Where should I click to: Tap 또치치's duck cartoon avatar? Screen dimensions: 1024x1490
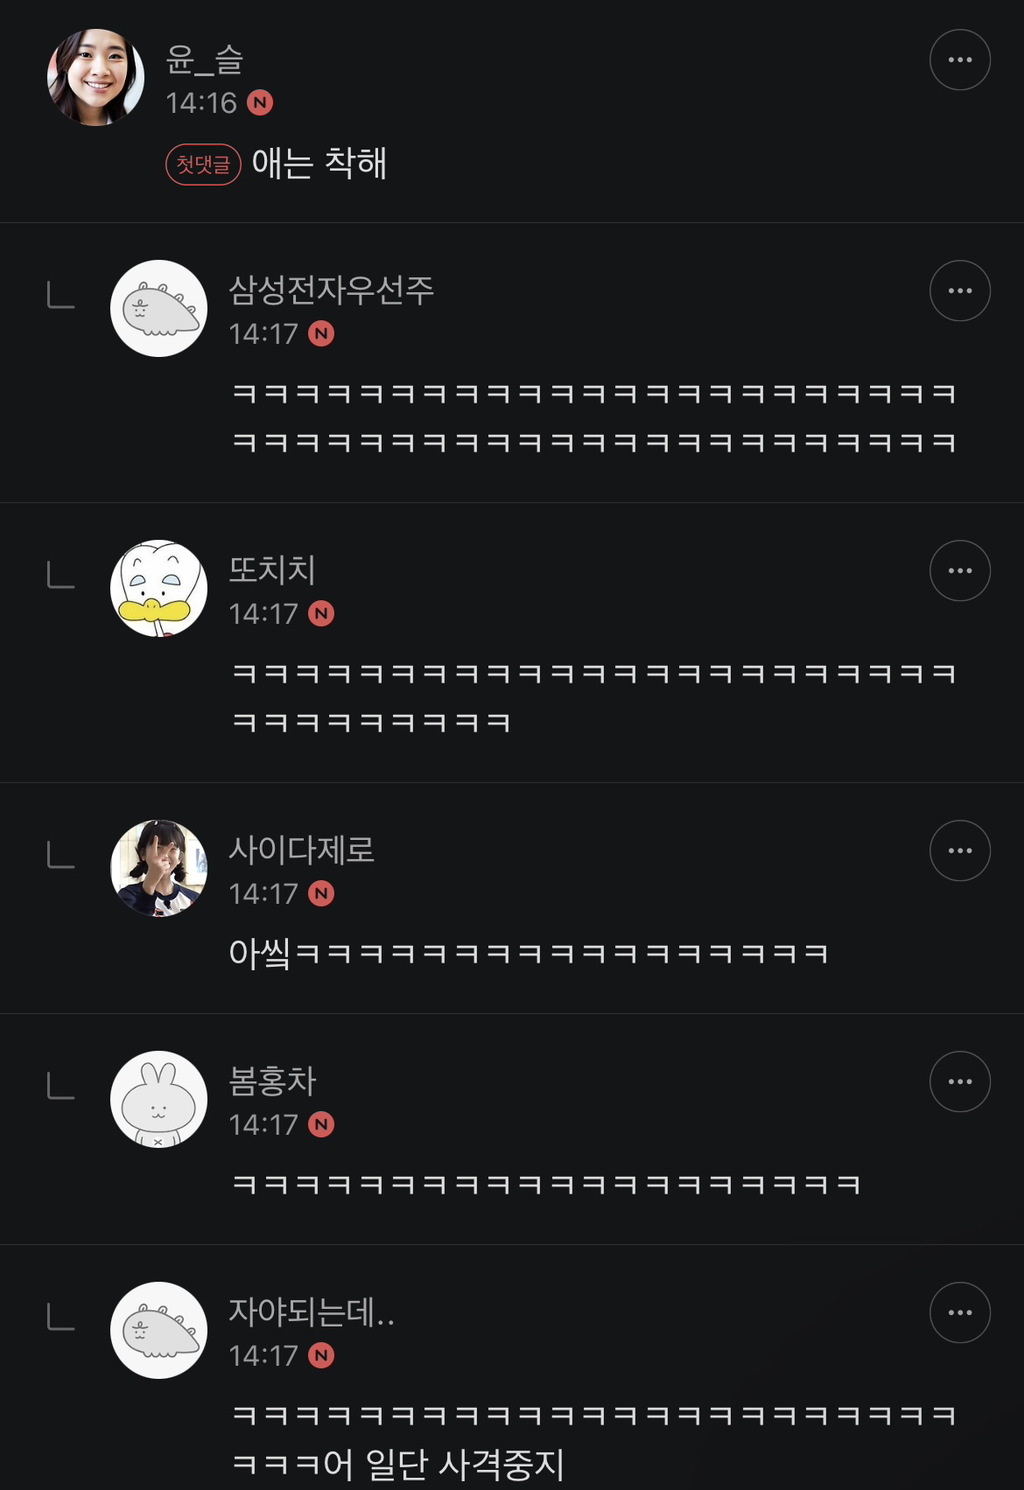[x=159, y=589]
